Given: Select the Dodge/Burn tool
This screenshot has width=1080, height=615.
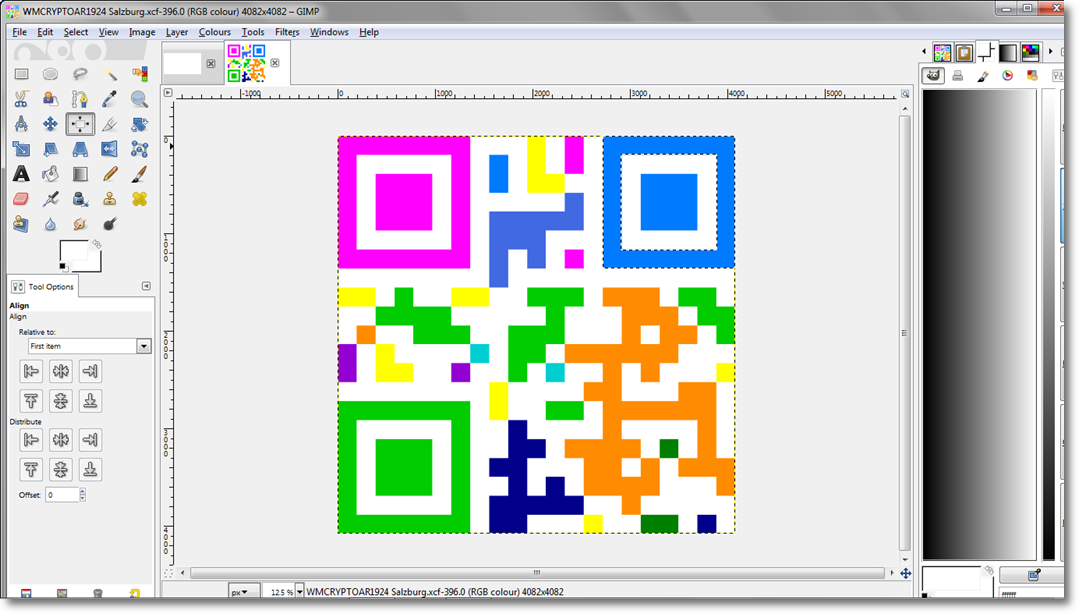Looking at the screenshot, I should [110, 224].
